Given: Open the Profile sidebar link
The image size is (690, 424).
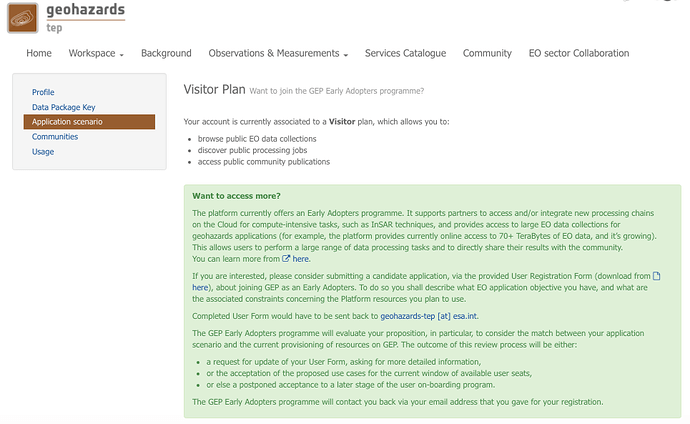Looking at the screenshot, I should click(43, 92).
